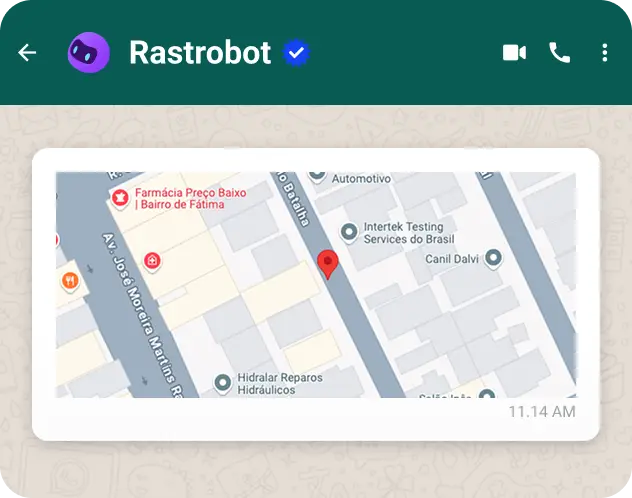
Task: Click the Intertek Testing Services map marker
Action: coord(349,233)
